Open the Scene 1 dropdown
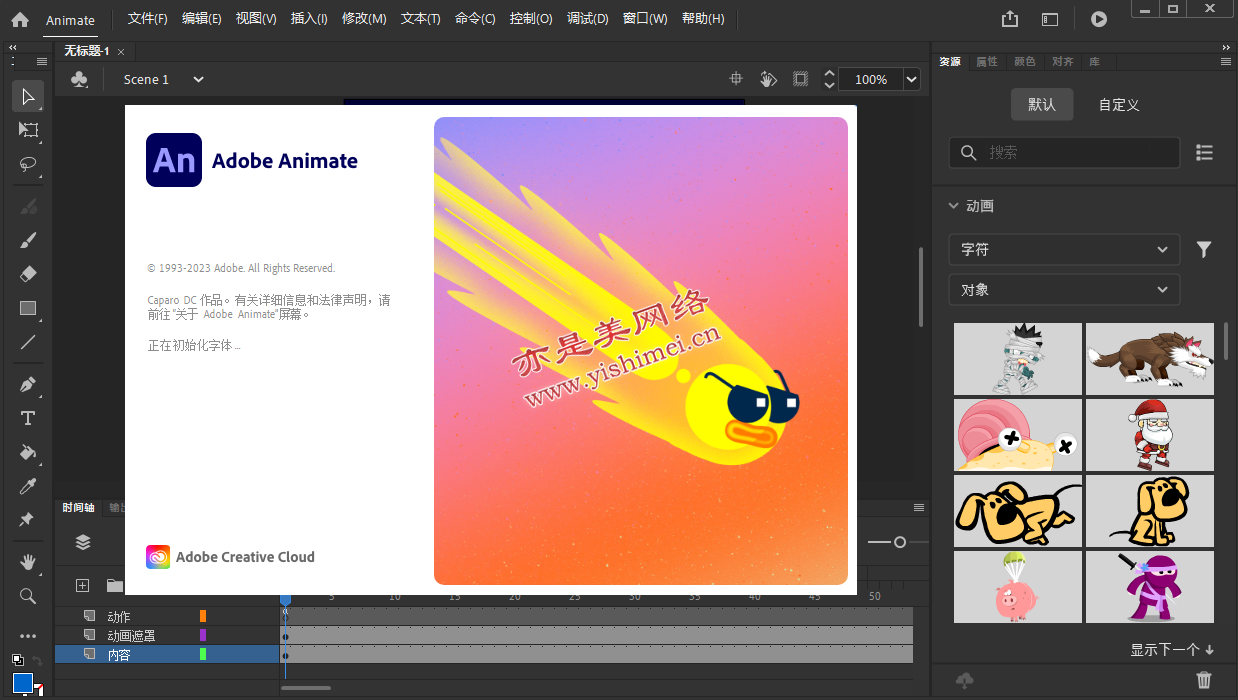 [x=198, y=79]
